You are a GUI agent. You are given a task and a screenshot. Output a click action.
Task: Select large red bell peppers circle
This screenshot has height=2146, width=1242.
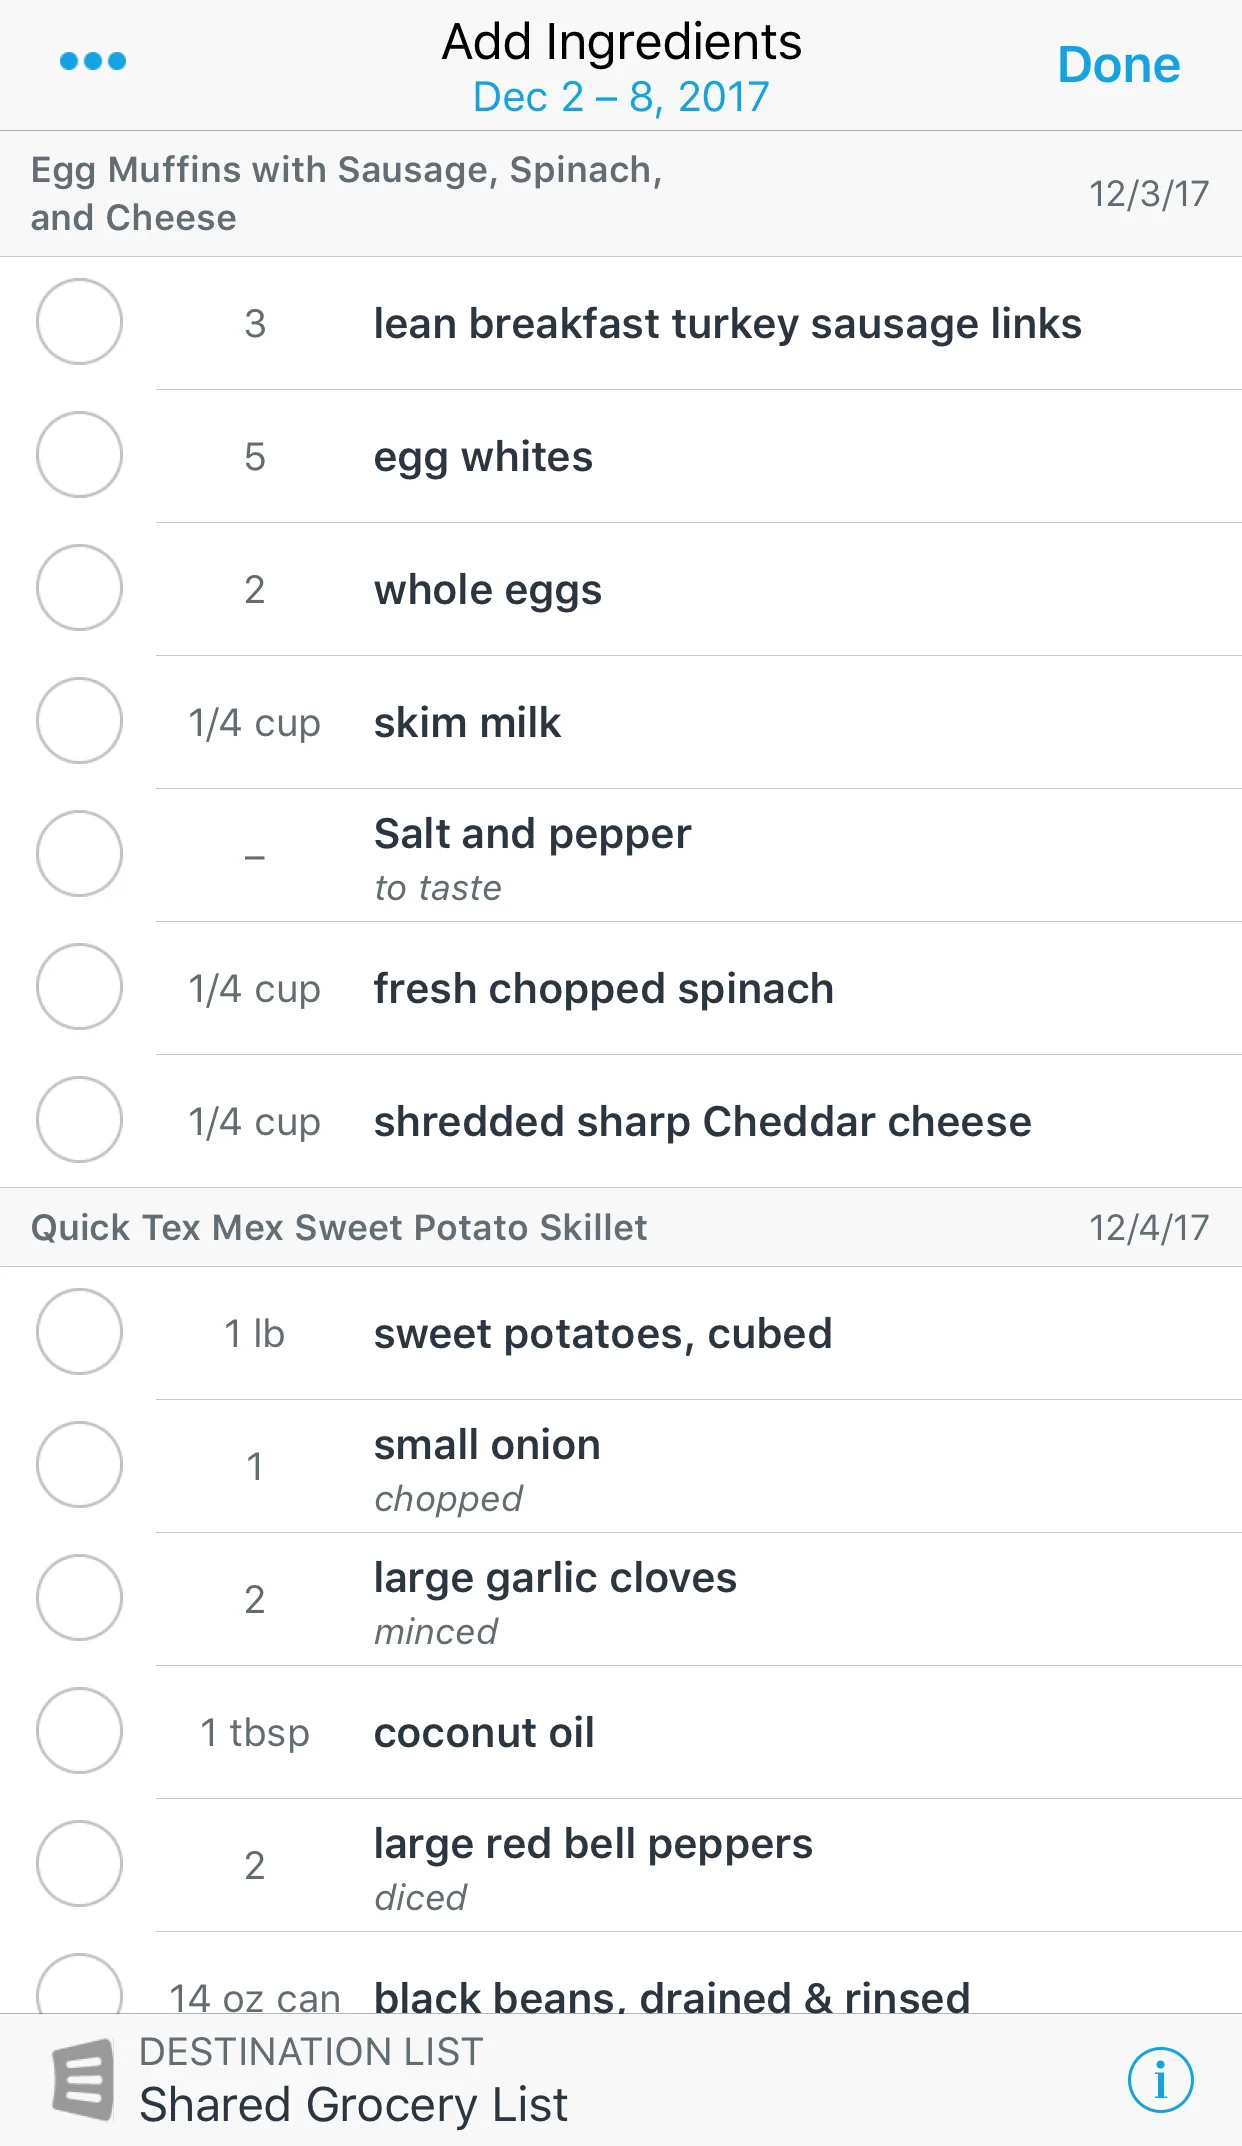click(x=79, y=1864)
